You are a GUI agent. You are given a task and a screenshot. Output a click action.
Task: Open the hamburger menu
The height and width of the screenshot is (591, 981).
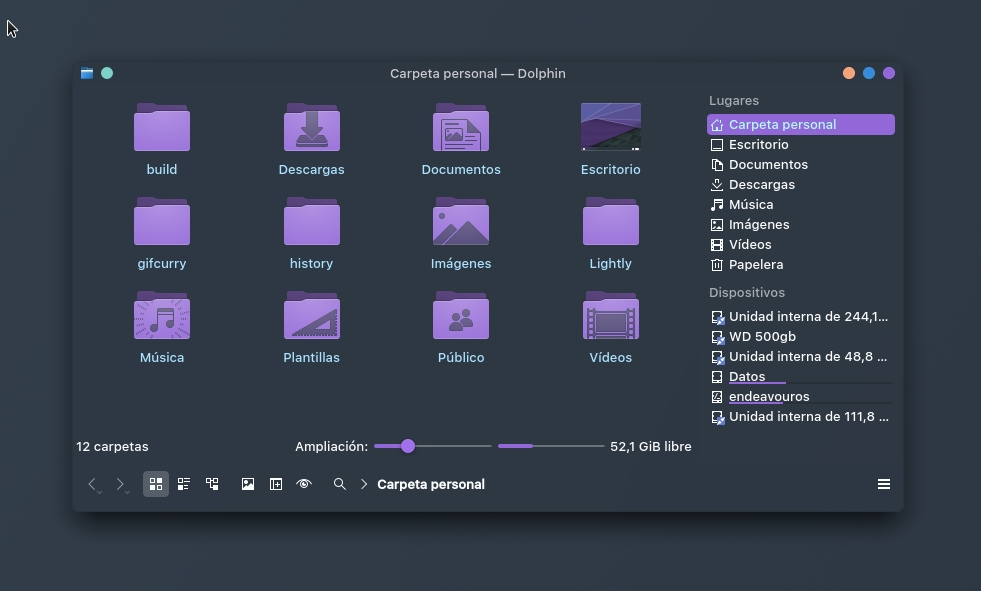click(884, 484)
